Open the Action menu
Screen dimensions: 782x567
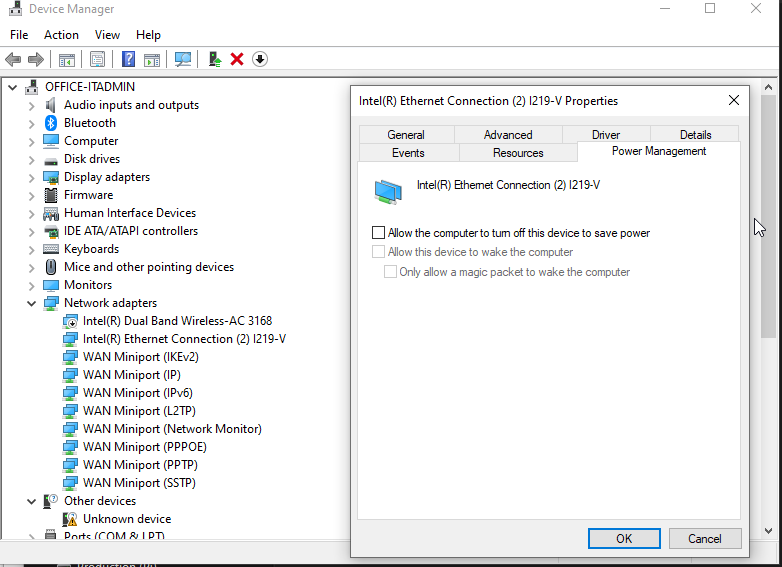click(x=61, y=35)
